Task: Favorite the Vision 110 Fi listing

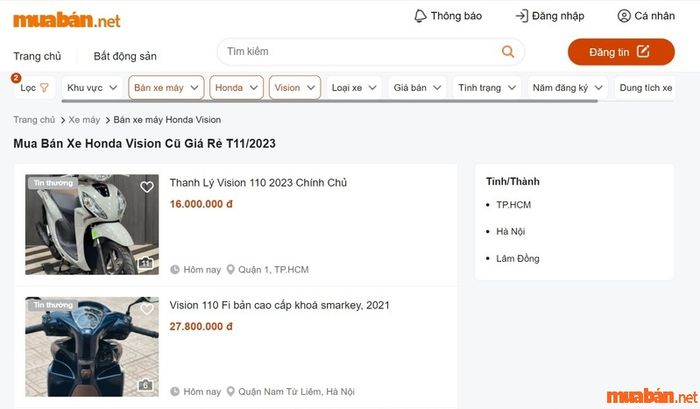Action: tap(147, 308)
